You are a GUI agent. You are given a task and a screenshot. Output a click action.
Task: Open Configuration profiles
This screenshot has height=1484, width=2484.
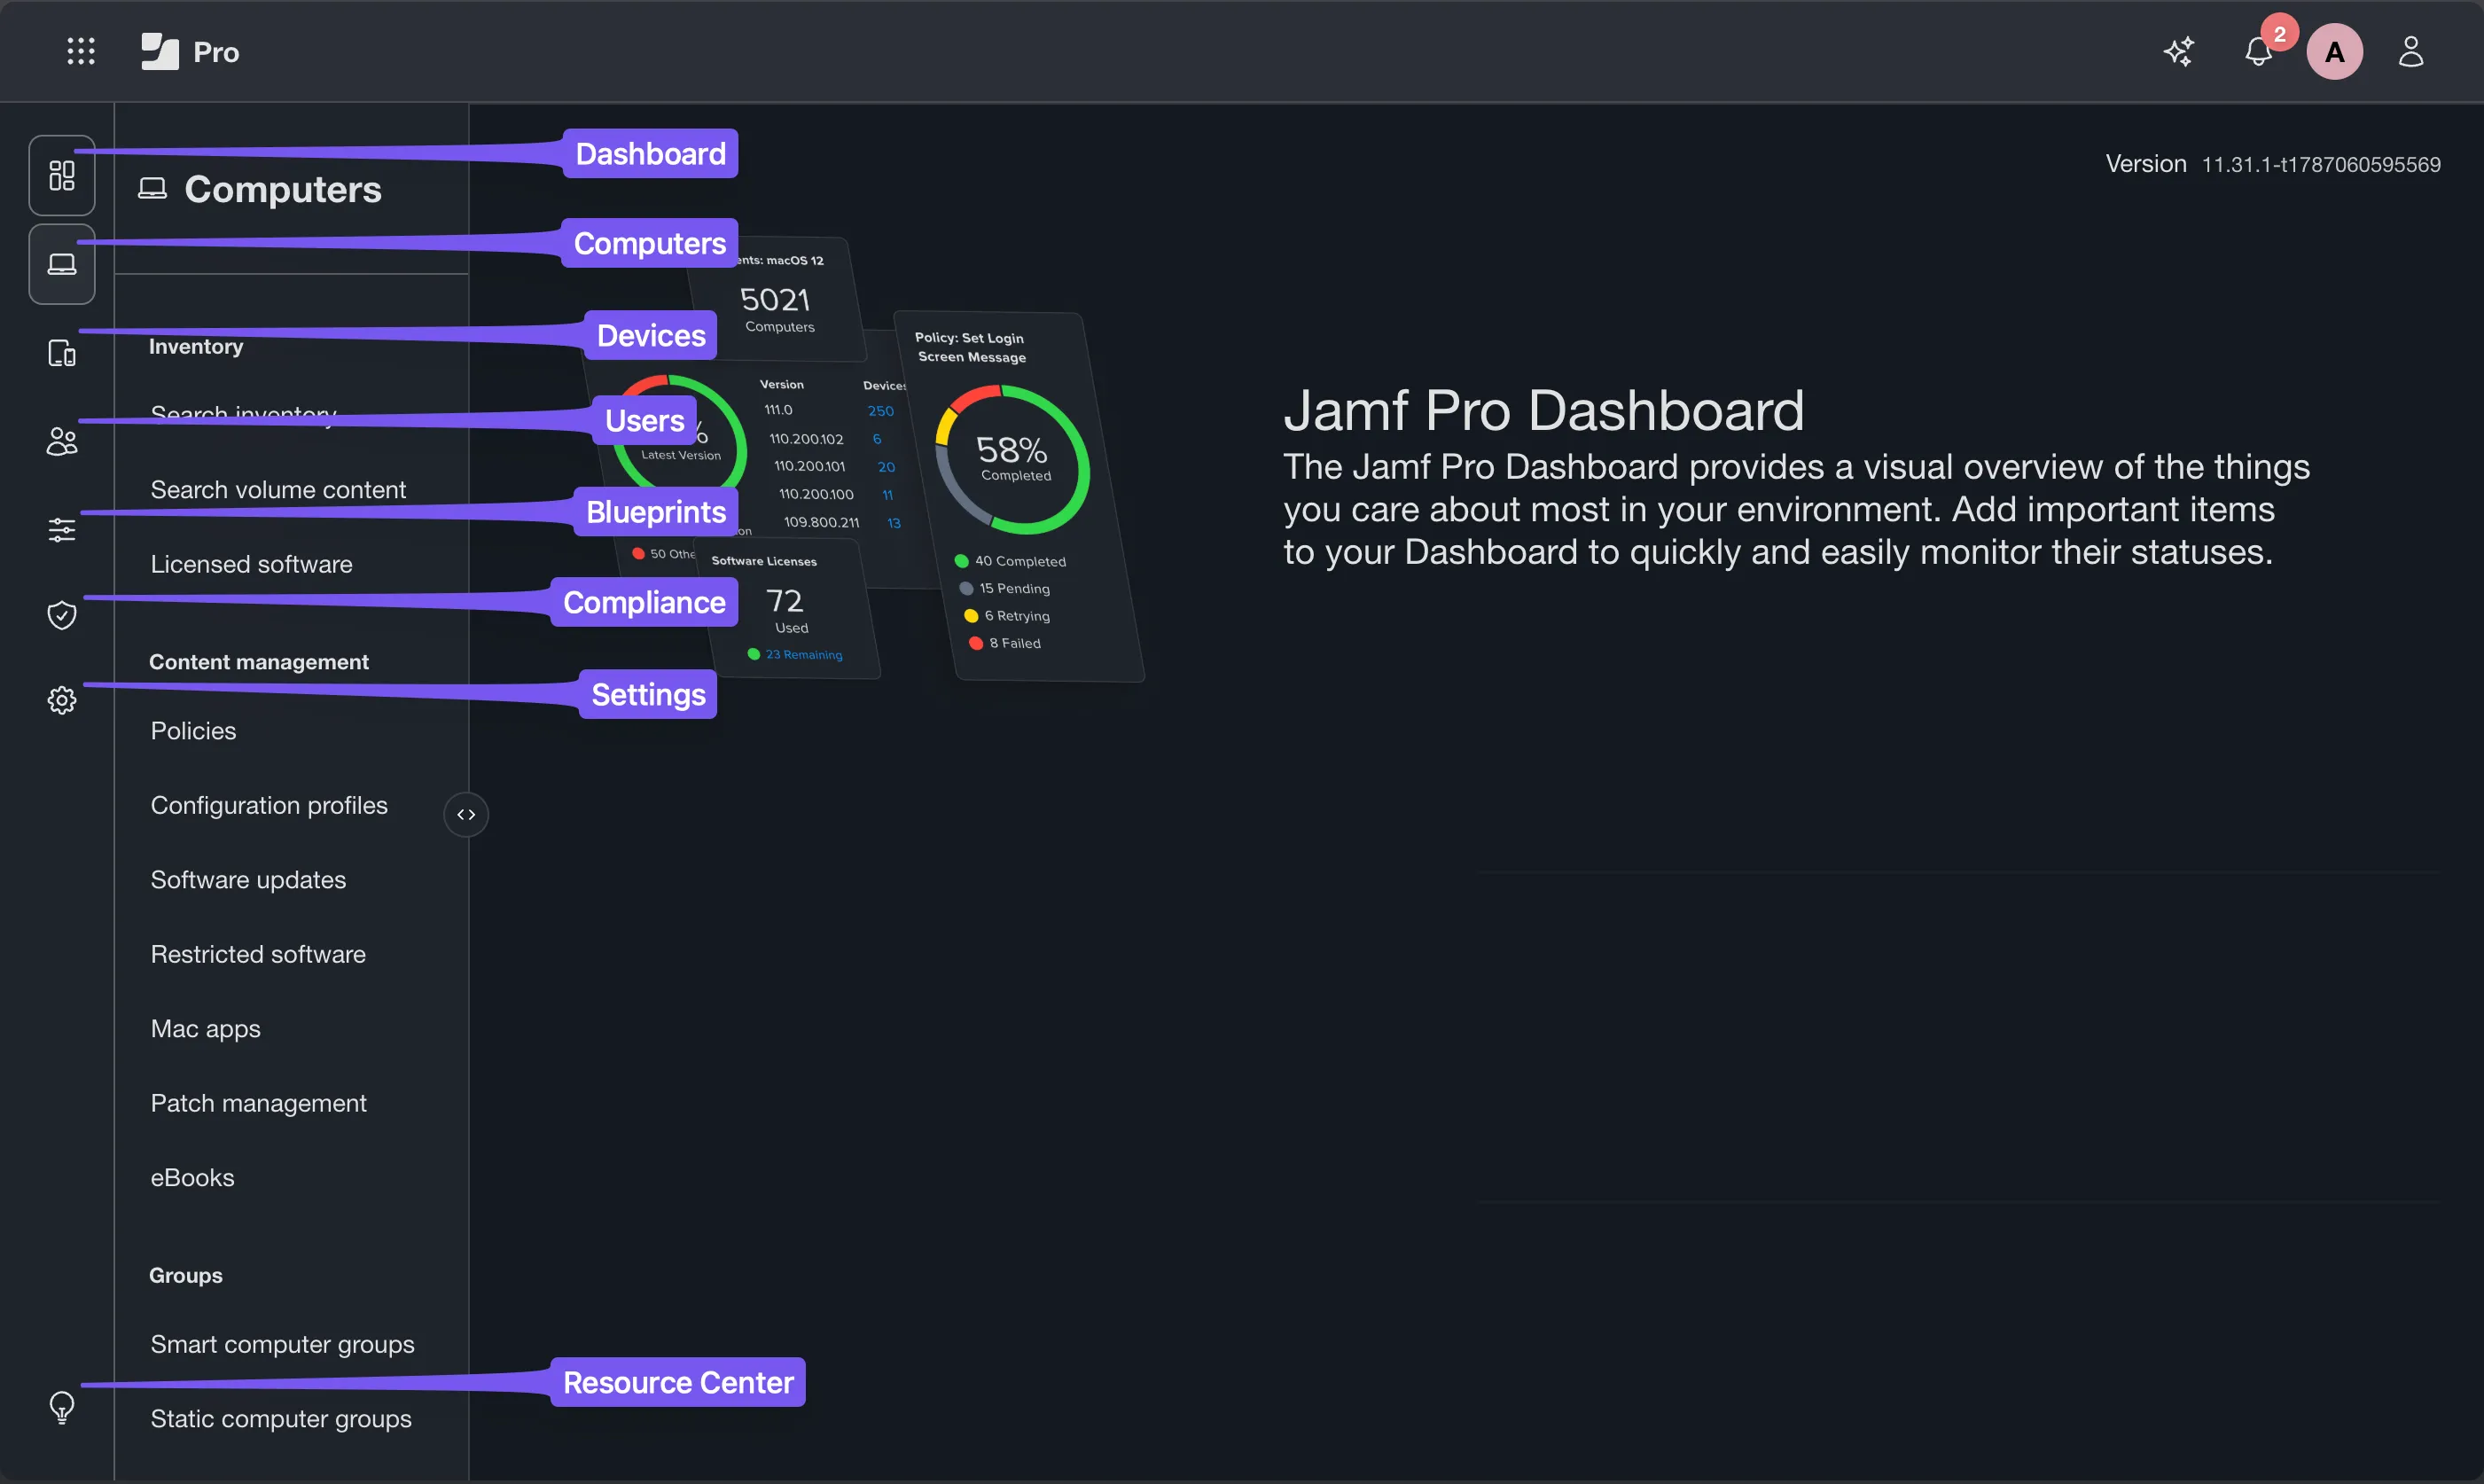tap(269, 805)
